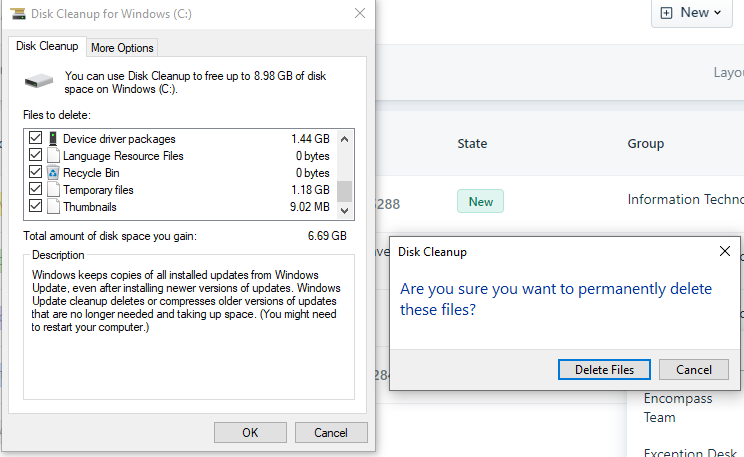
Task: Click the Information Technology group cell
Action: [685, 199]
